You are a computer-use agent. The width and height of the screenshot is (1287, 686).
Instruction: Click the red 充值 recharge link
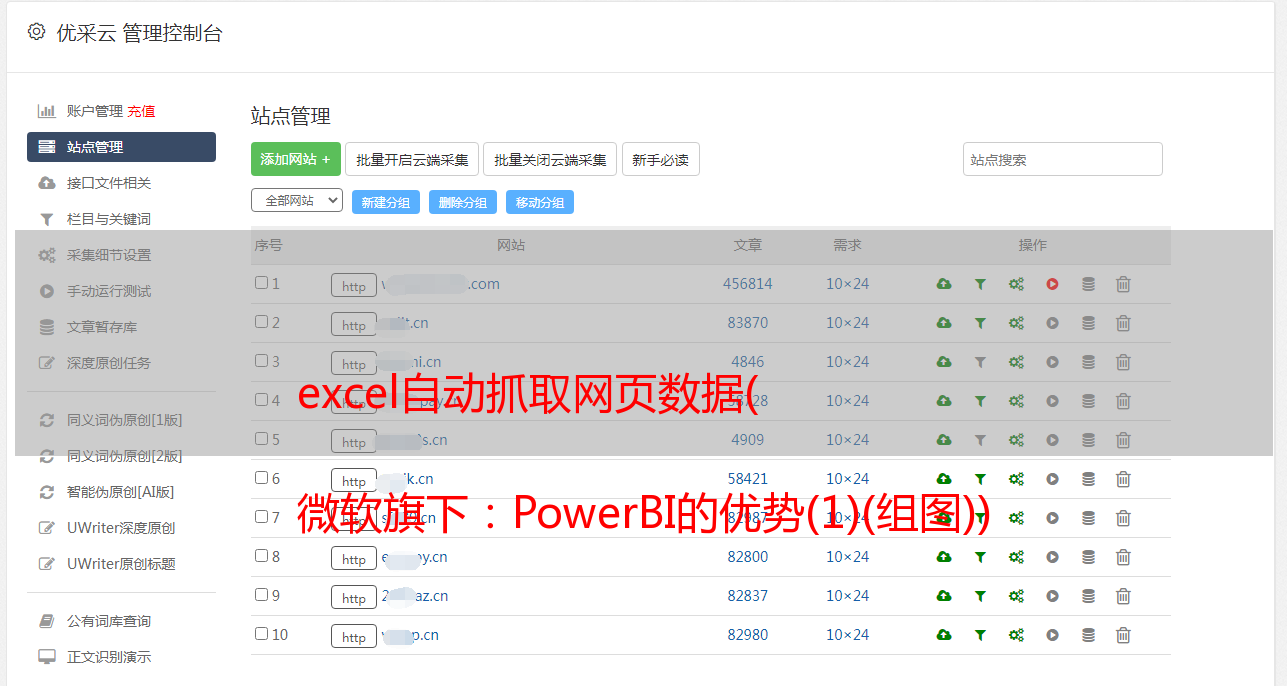[141, 111]
